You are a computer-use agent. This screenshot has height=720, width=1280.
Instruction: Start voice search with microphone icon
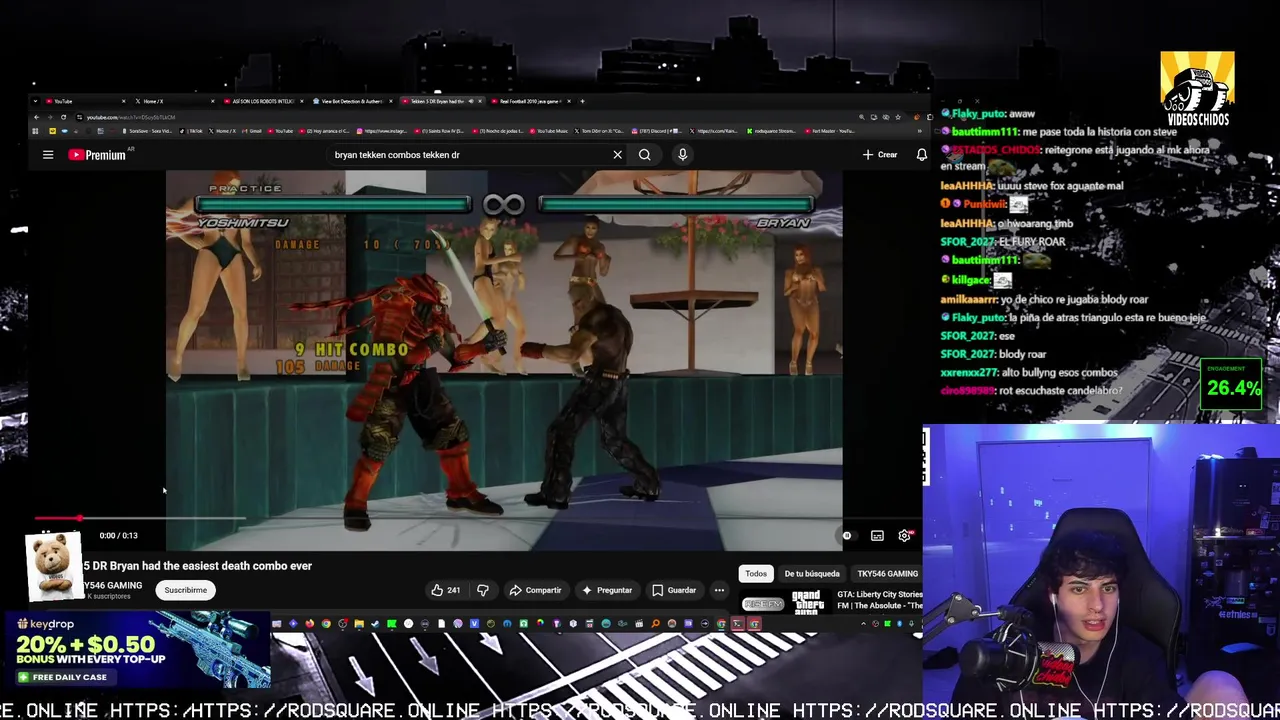pos(682,155)
